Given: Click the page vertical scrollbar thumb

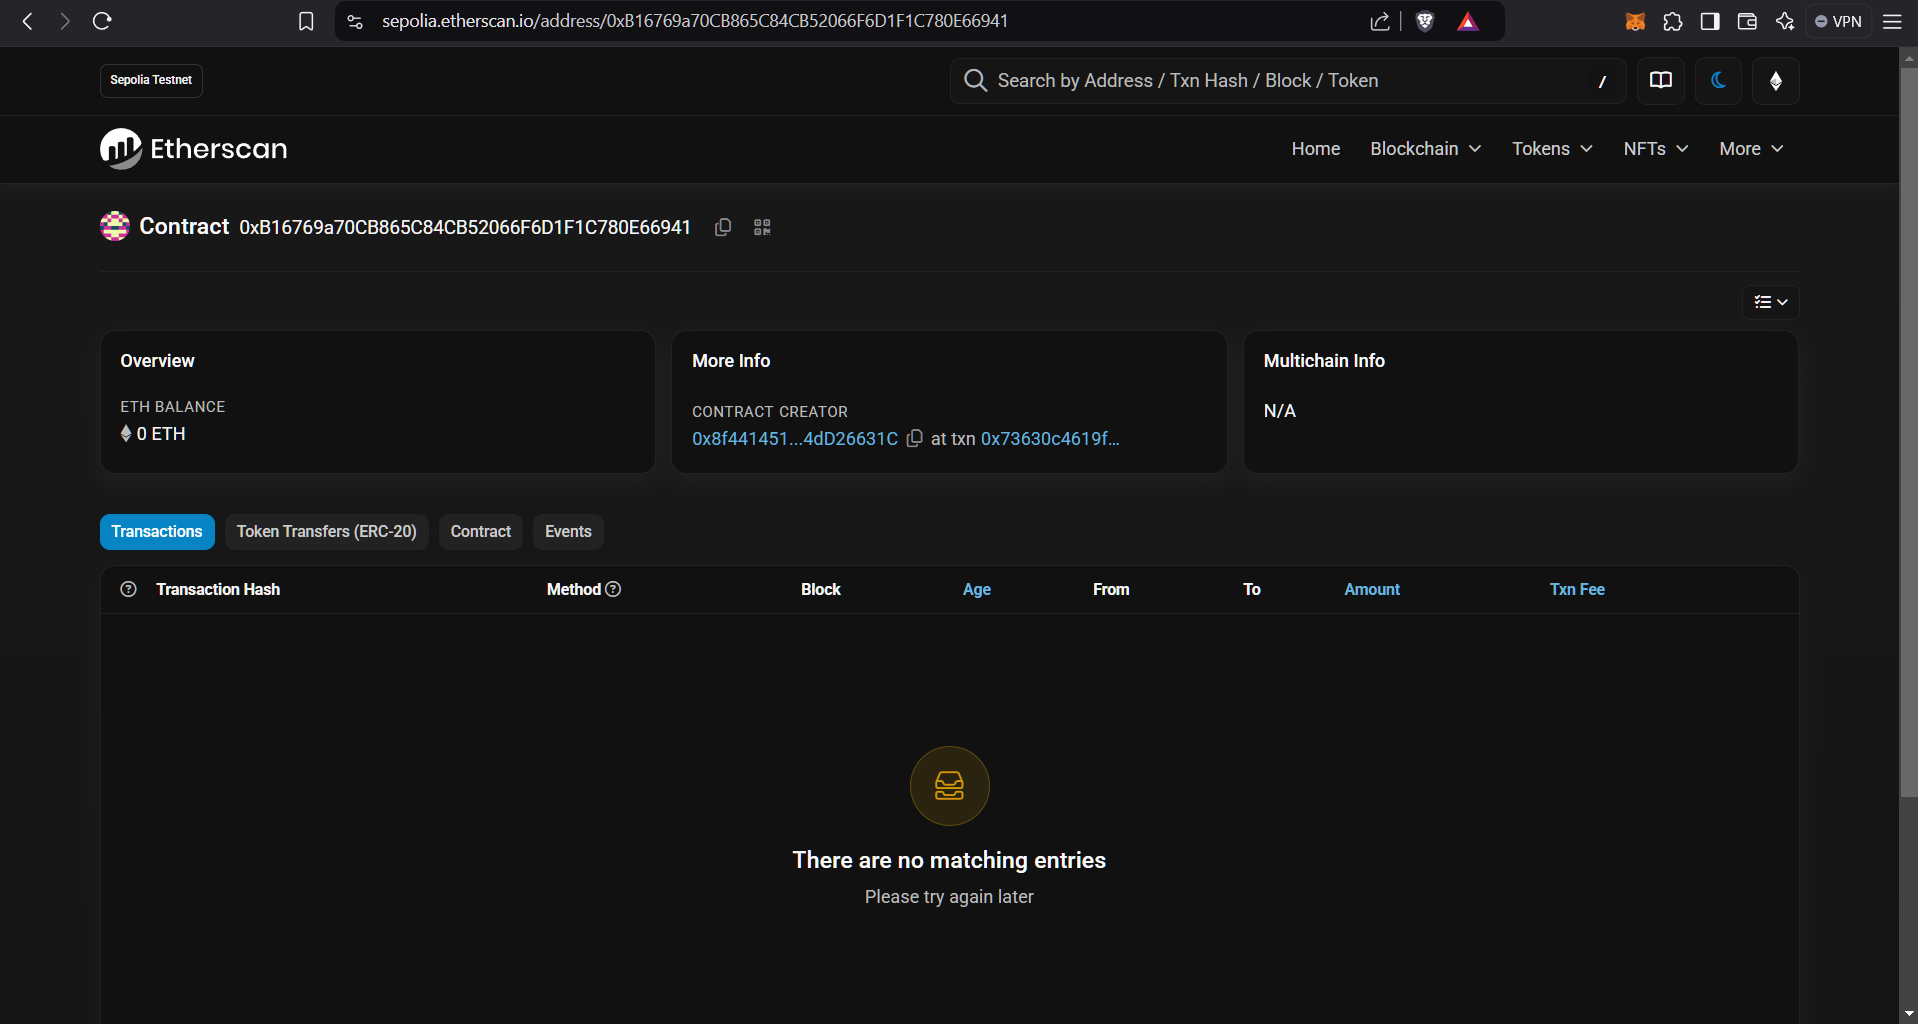Looking at the screenshot, I should [x=1908, y=432].
